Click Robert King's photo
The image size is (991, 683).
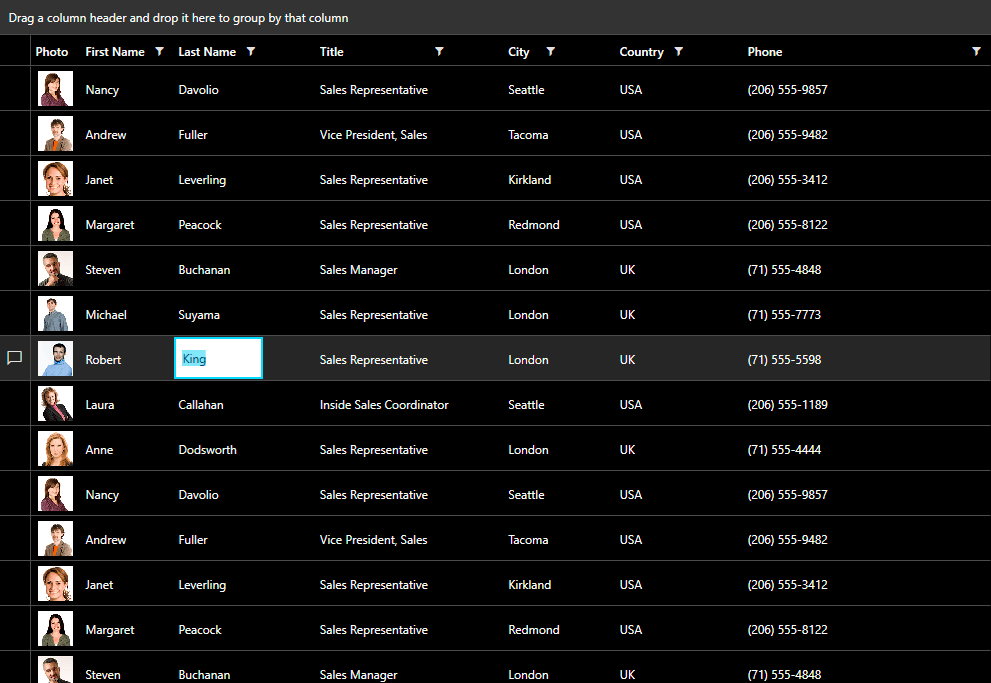click(56, 358)
